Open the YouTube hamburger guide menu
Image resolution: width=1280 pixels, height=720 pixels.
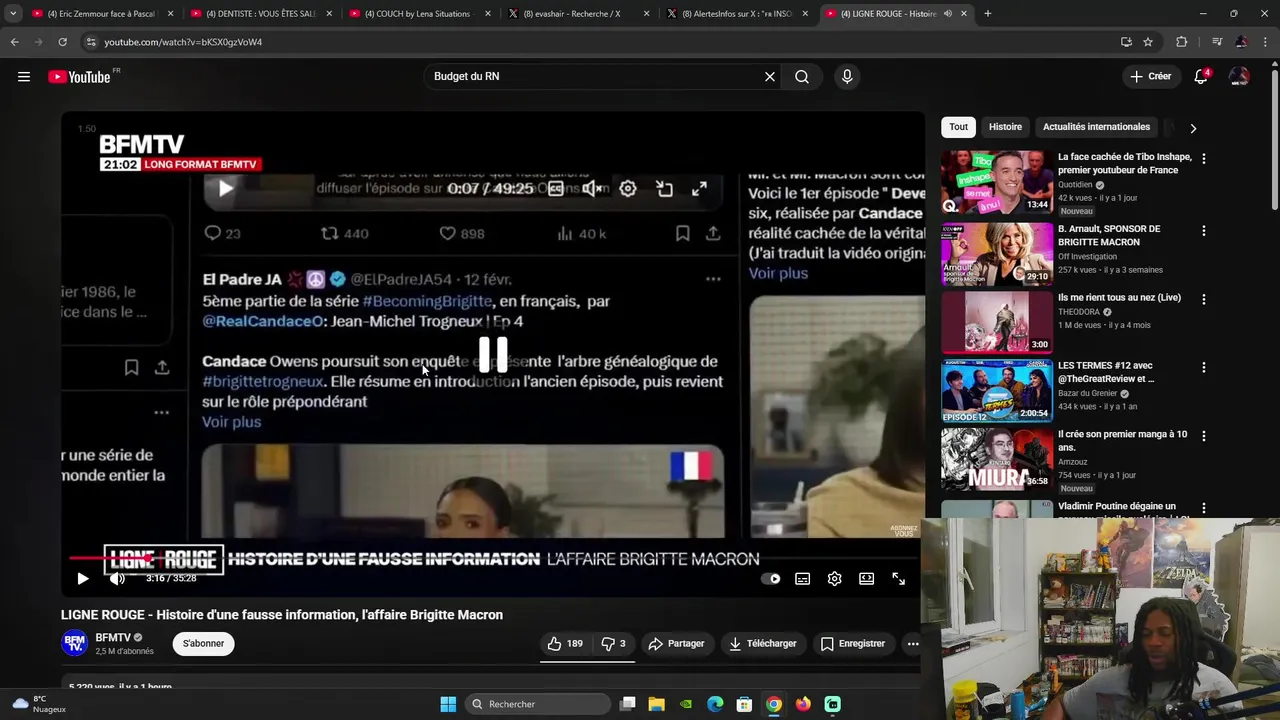pos(24,77)
